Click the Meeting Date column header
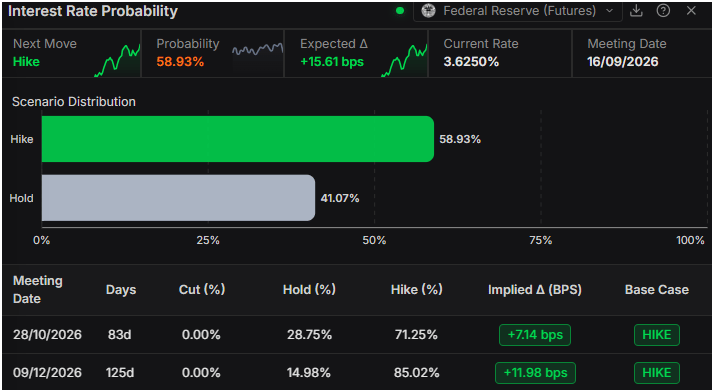The image size is (714, 392). coord(37,290)
